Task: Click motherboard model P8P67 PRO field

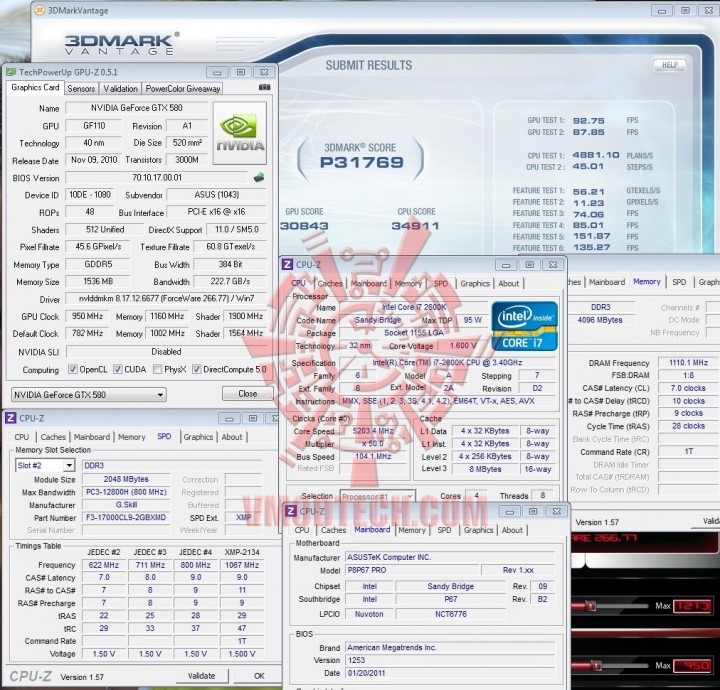Action: pos(411,570)
